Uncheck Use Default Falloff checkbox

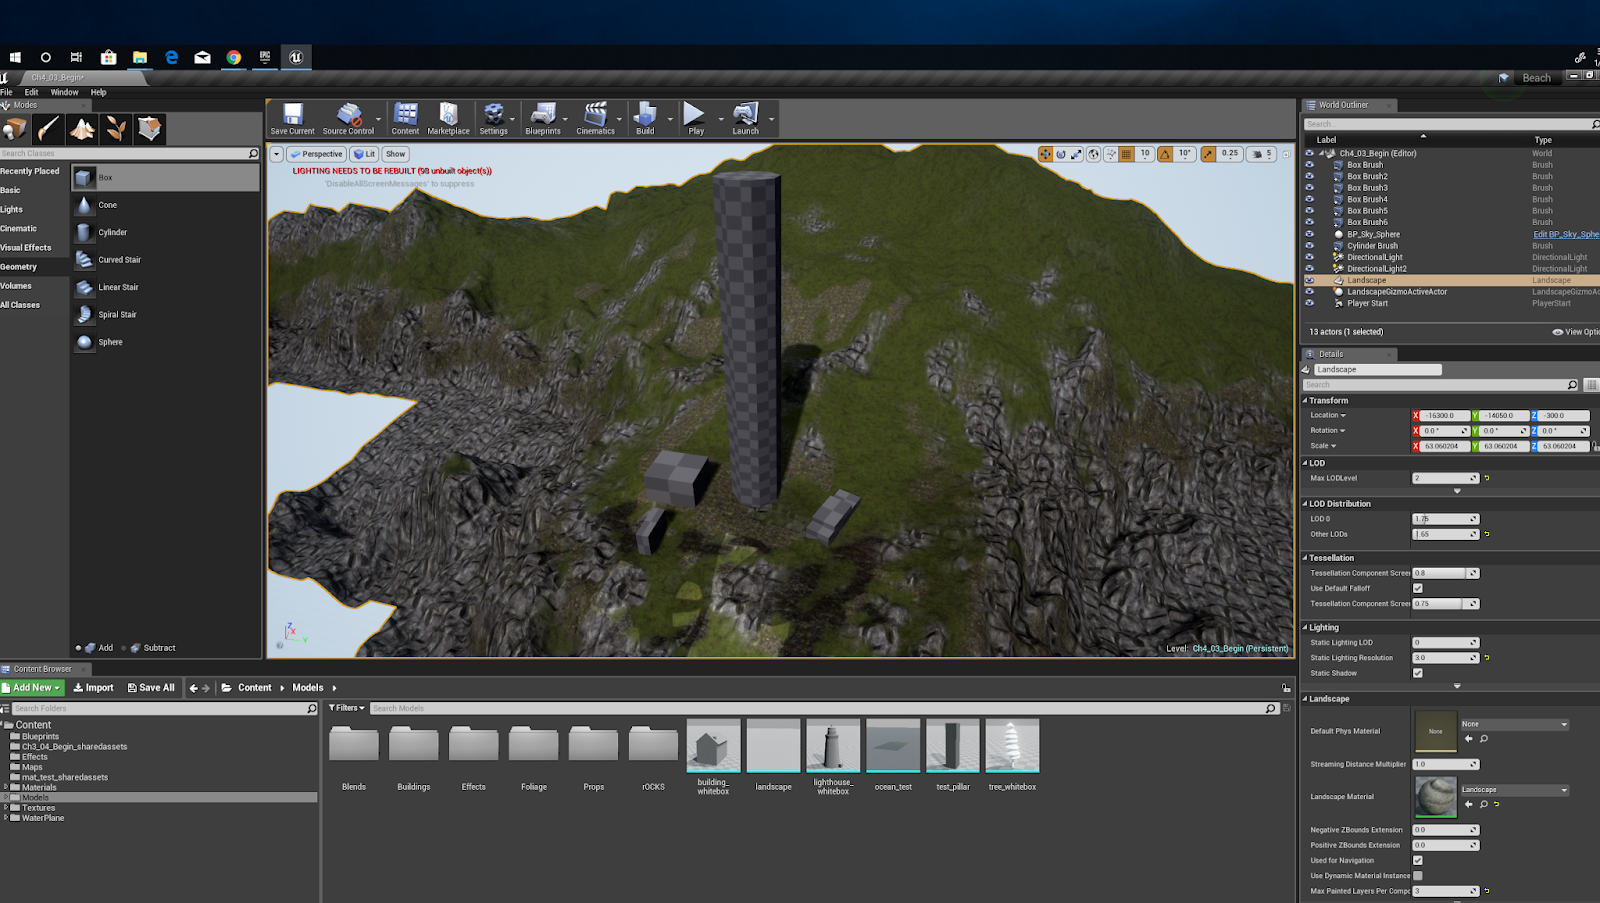coord(1418,588)
